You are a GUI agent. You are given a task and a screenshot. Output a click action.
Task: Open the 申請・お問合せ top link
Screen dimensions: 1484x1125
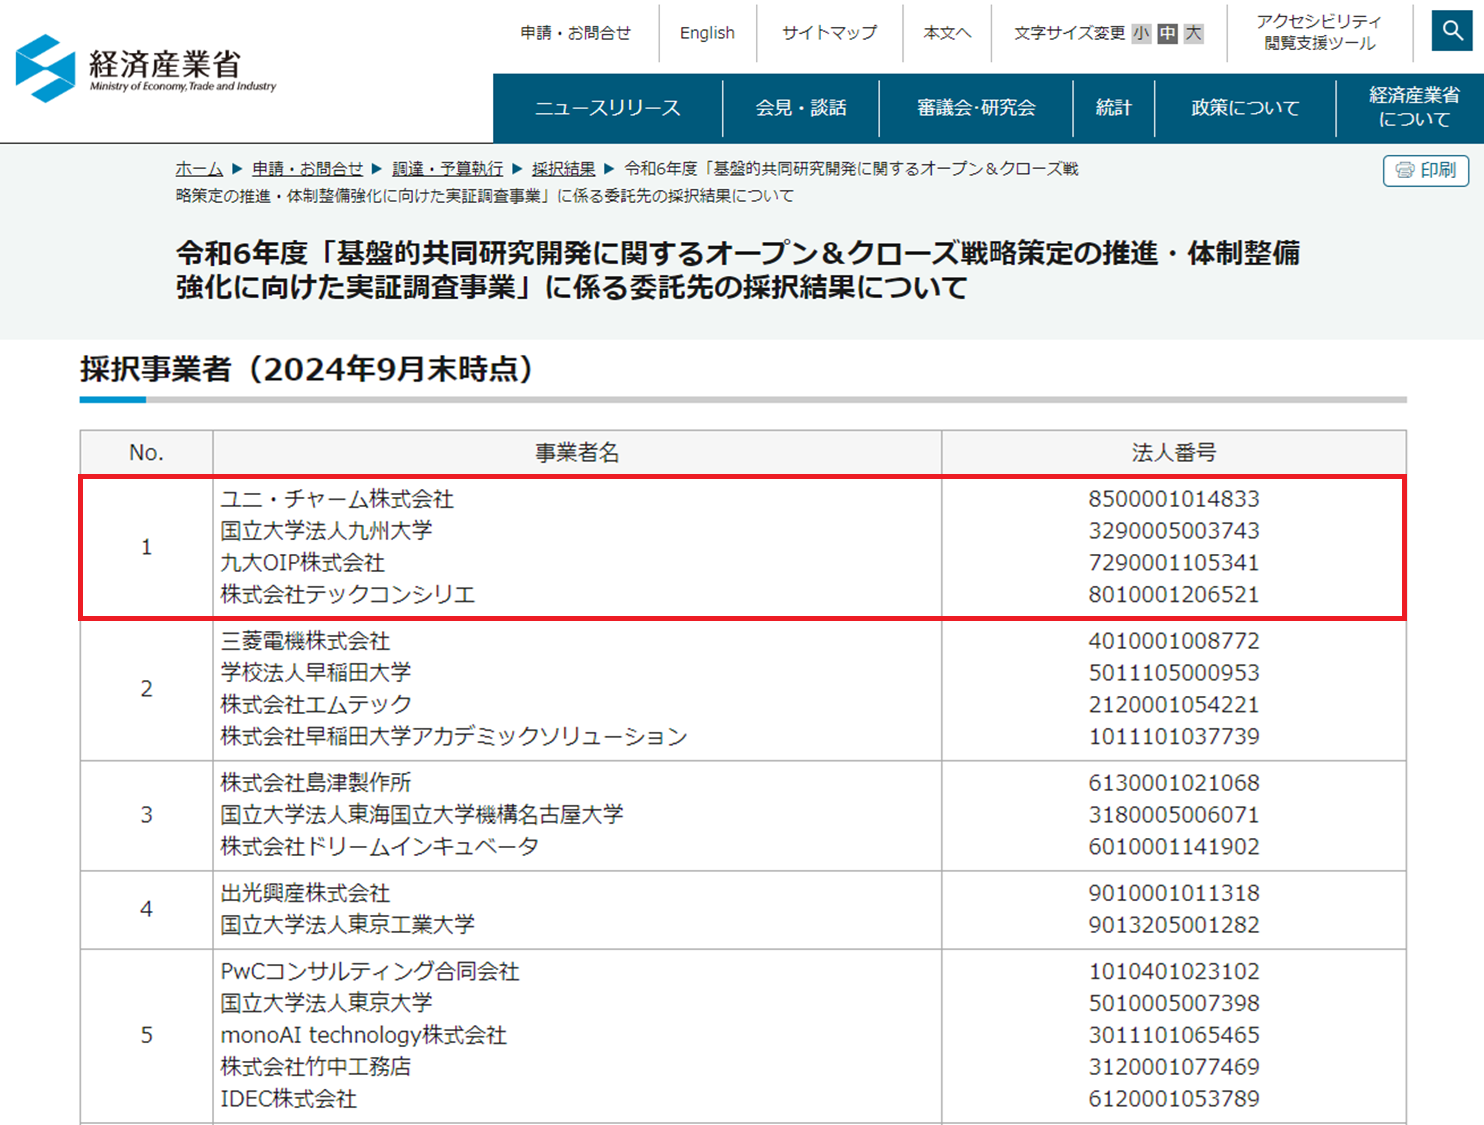pyautogui.click(x=576, y=33)
